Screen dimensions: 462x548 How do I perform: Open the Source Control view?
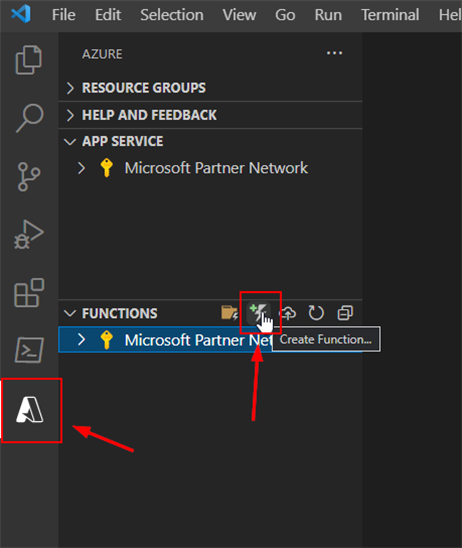click(x=29, y=176)
